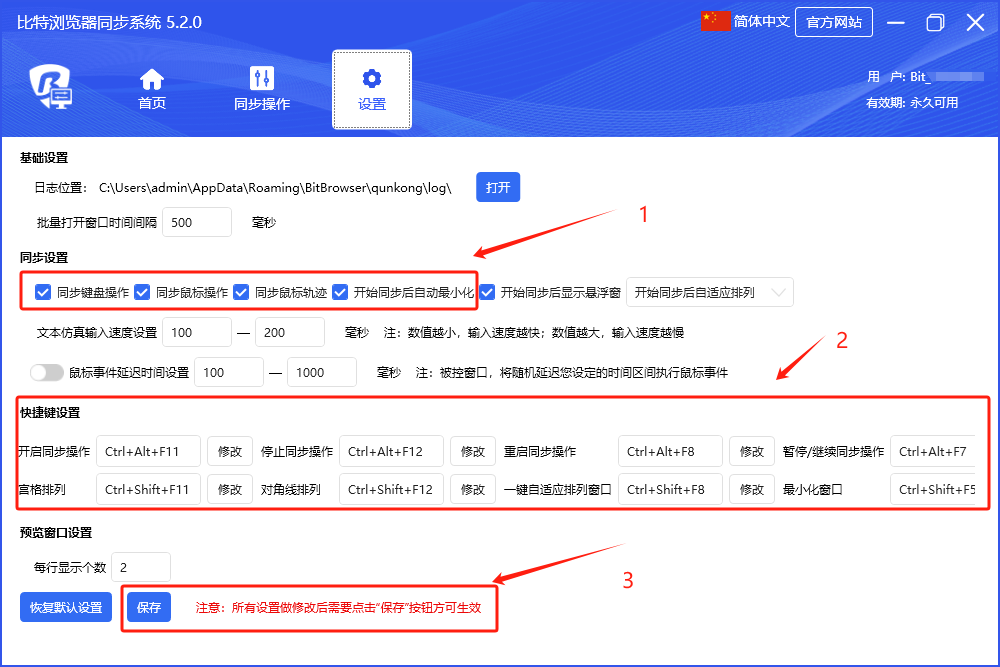
Task: Enable 鼠标事件延迟时间设置 switch
Action: 47,372
